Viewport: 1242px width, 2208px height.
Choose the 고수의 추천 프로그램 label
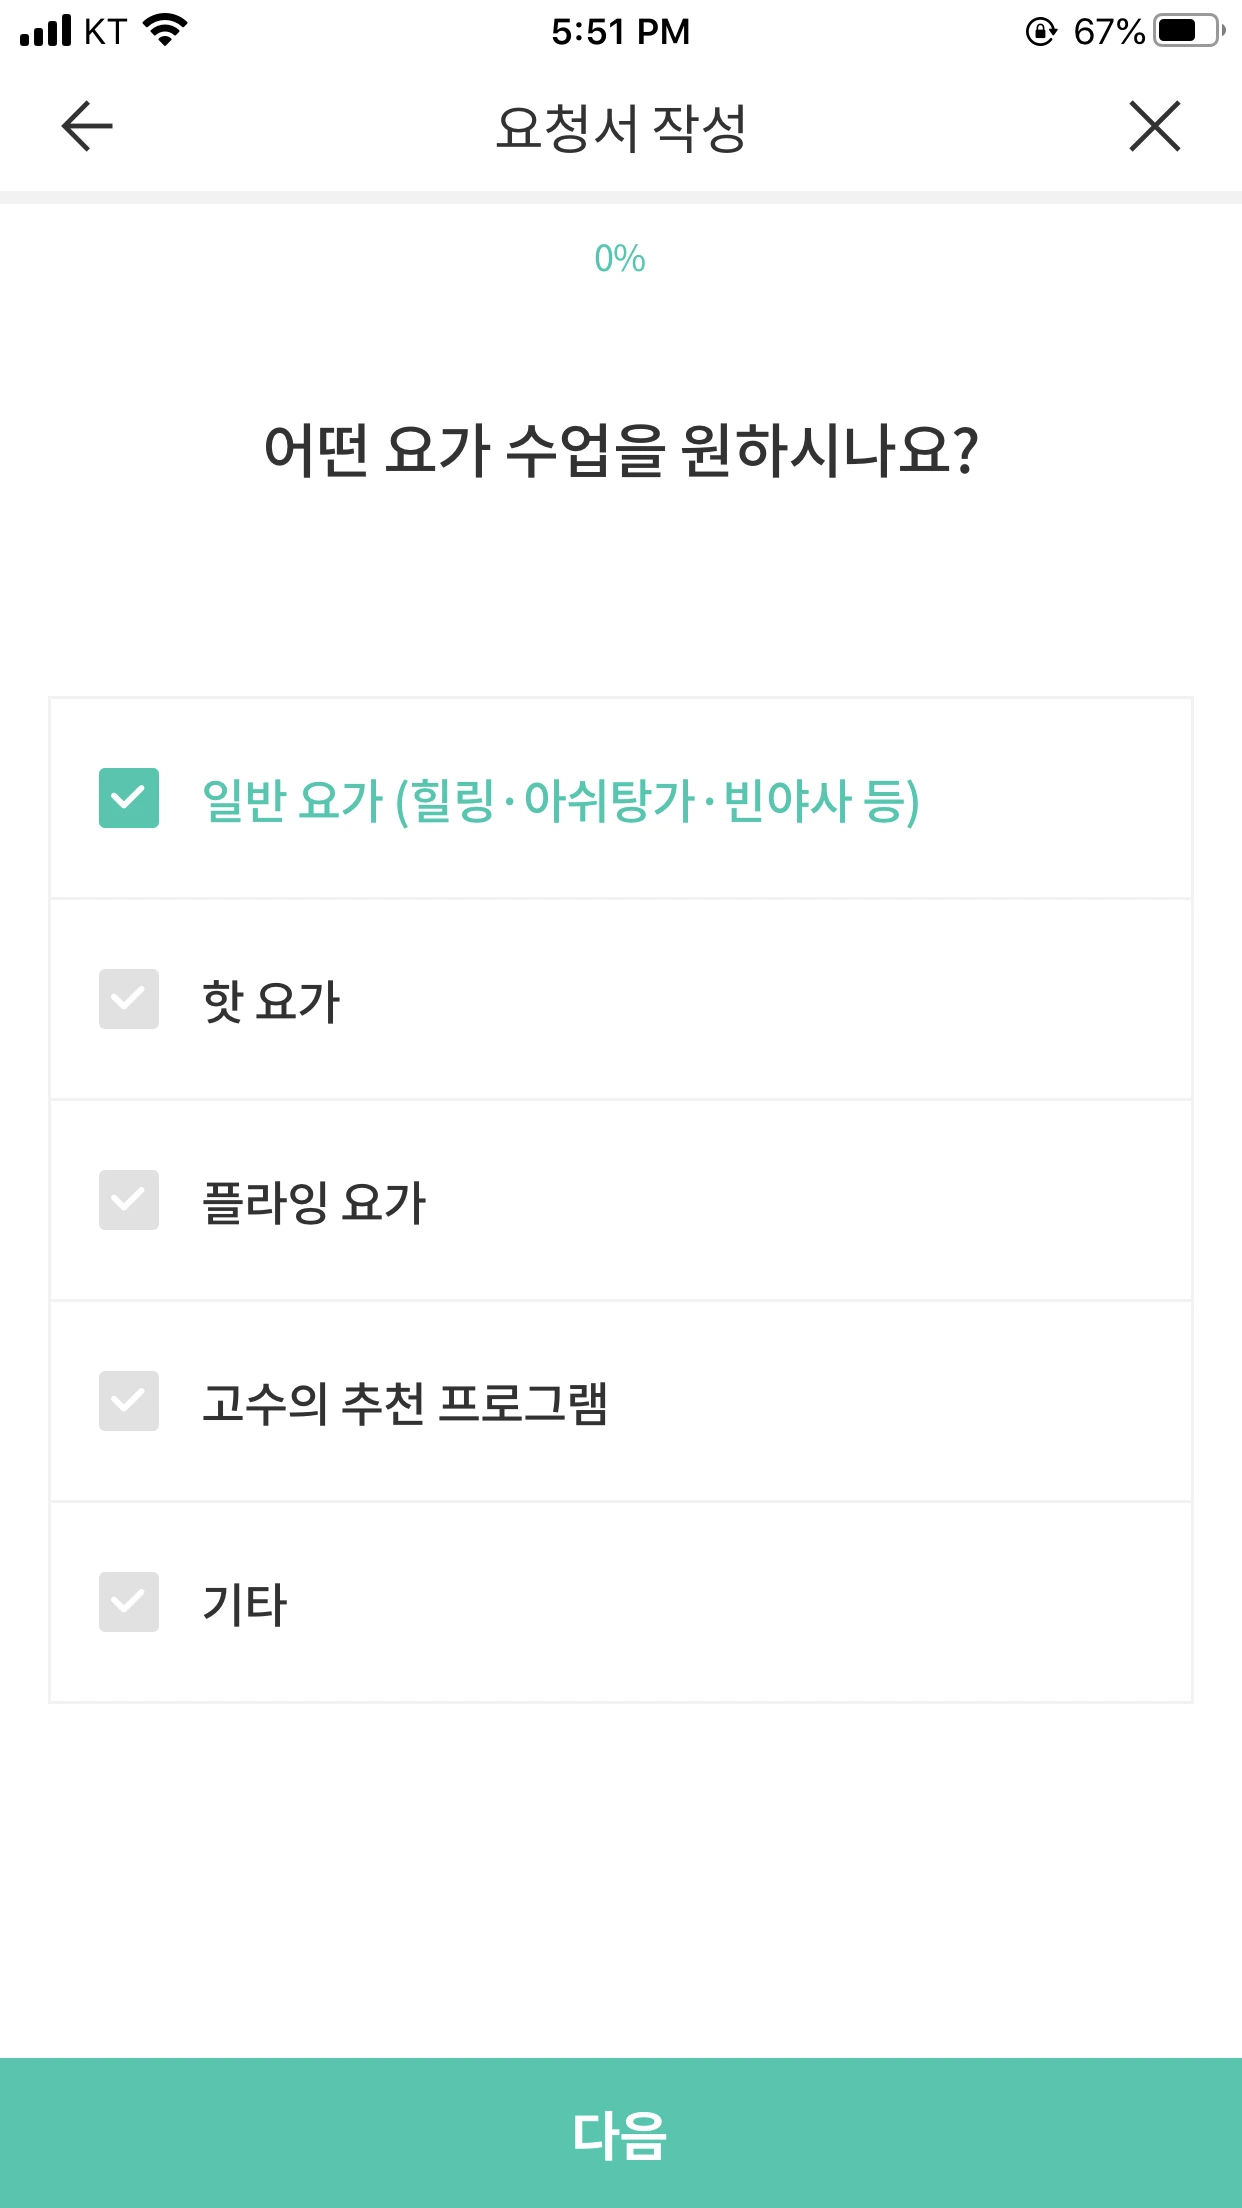point(405,1403)
